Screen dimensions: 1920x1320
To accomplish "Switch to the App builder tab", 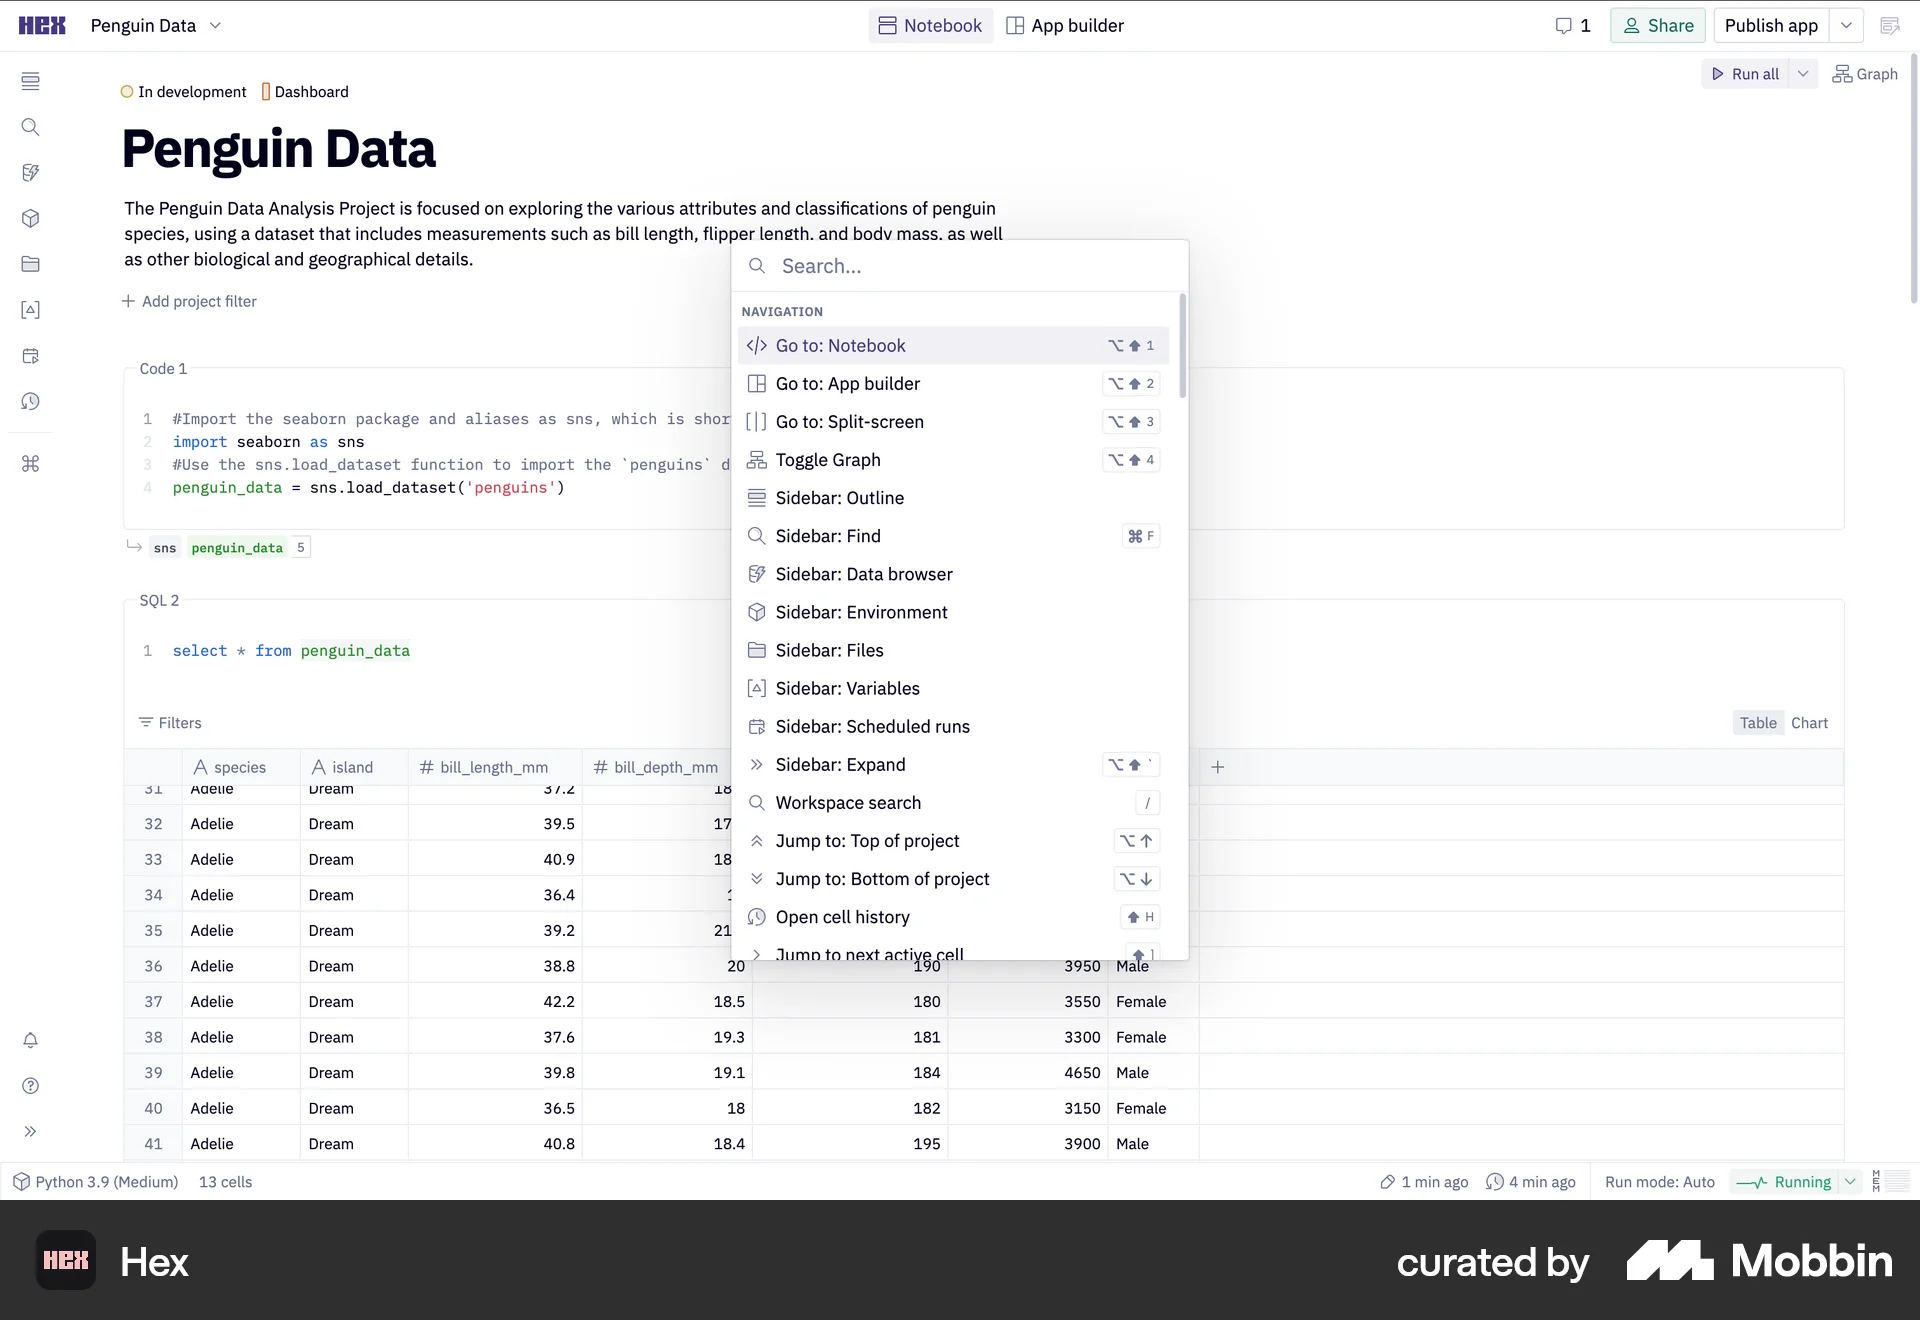I will (1064, 25).
